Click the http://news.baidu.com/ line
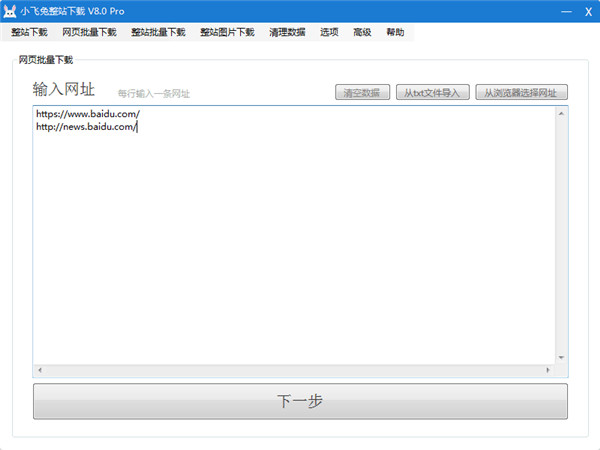The width and height of the screenshot is (600, 450). 86,127
